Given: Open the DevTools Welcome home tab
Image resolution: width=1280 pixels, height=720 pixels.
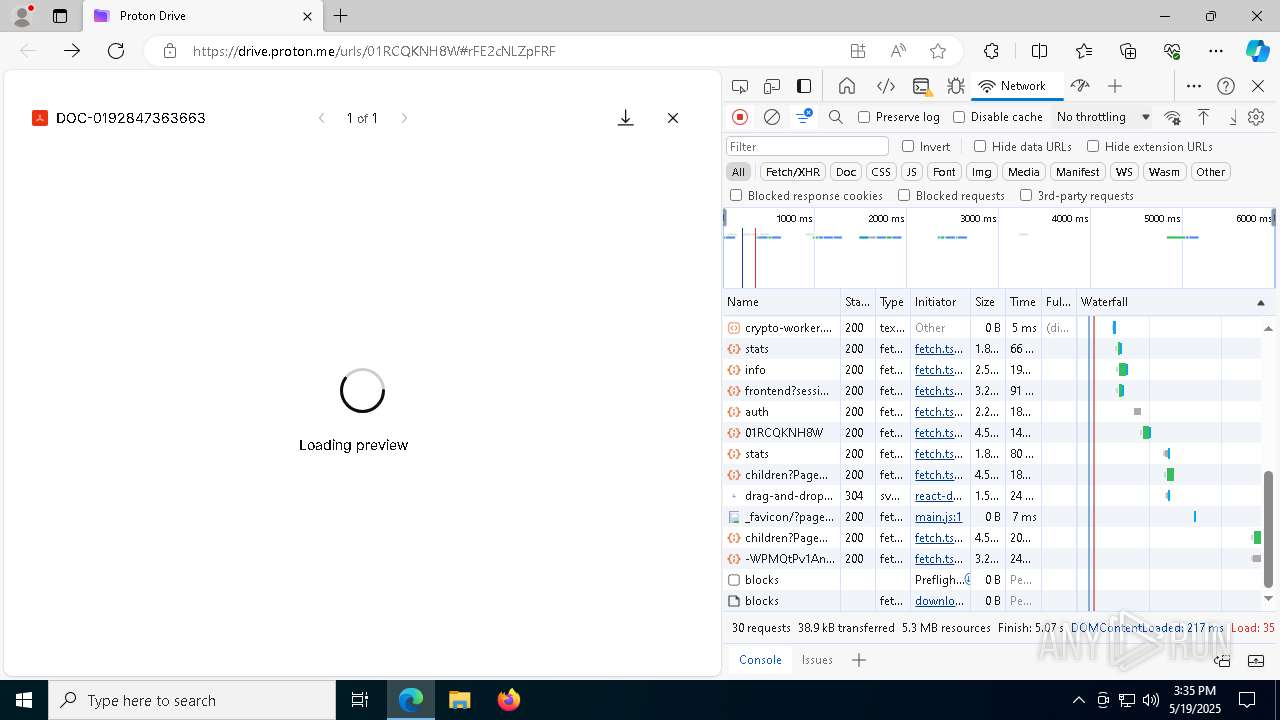Looking at the screenshot, I should click(847, 86).
